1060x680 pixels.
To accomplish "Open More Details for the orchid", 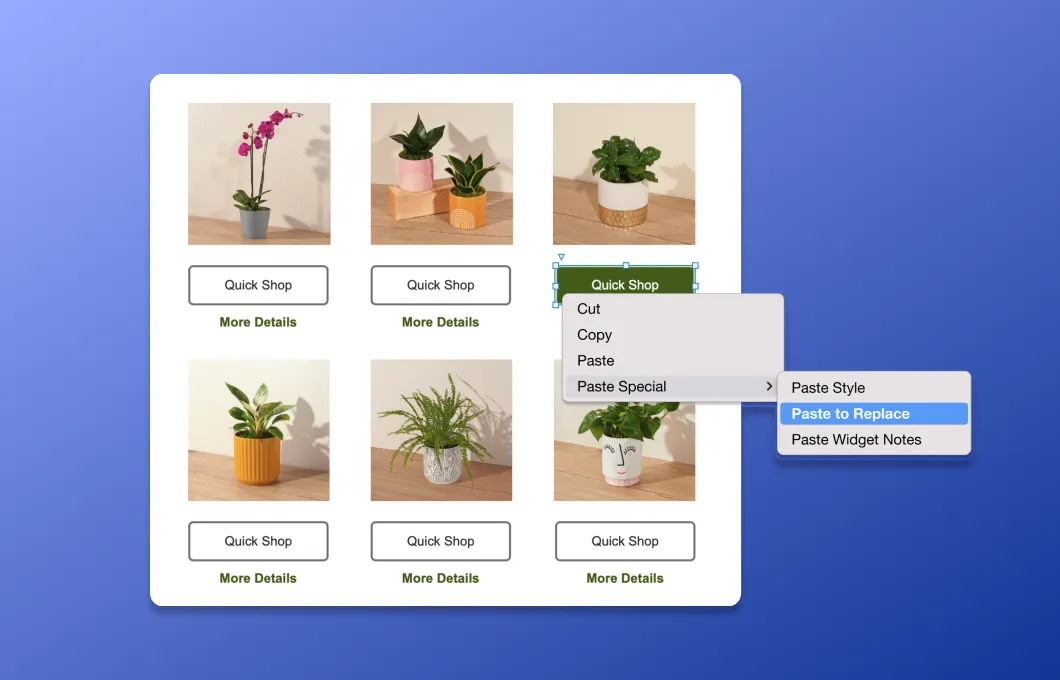I will (258, 322).
